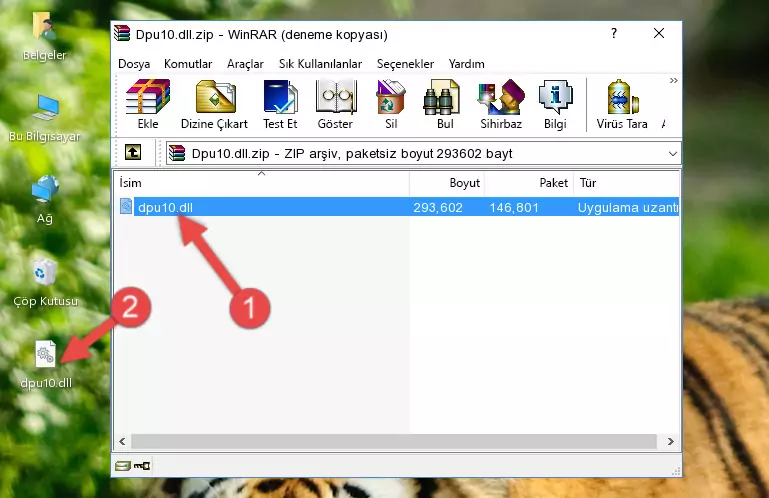769x498 pixels.
Task: Click the scrollbar right arrow
Action: pos(670,441)
